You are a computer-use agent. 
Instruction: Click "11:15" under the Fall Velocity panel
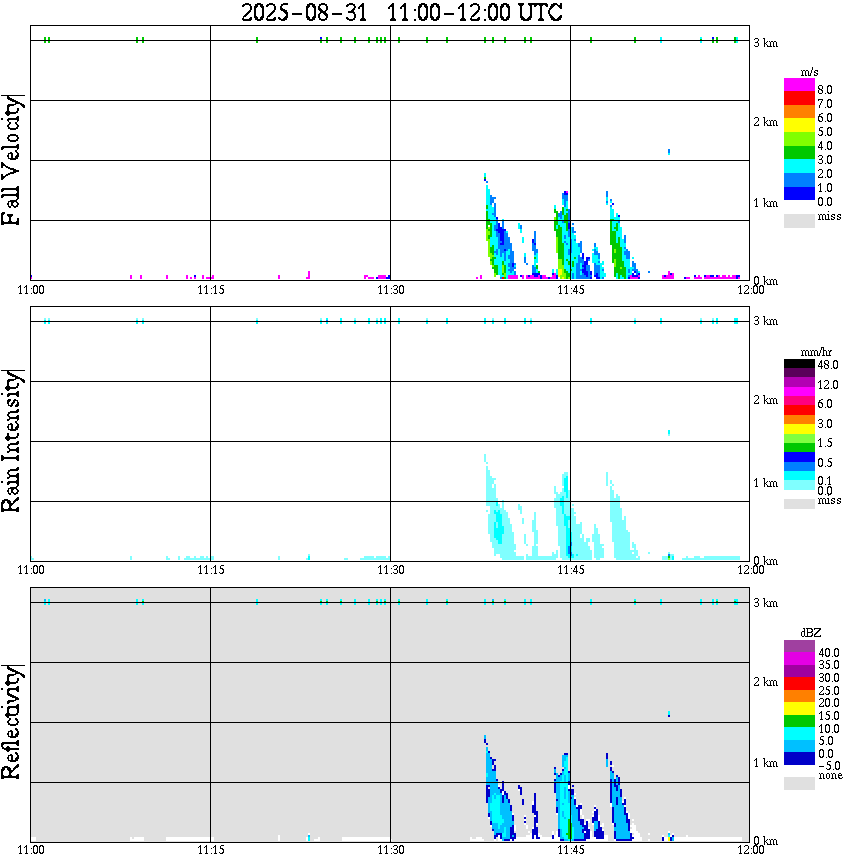(x=210, y=290)
